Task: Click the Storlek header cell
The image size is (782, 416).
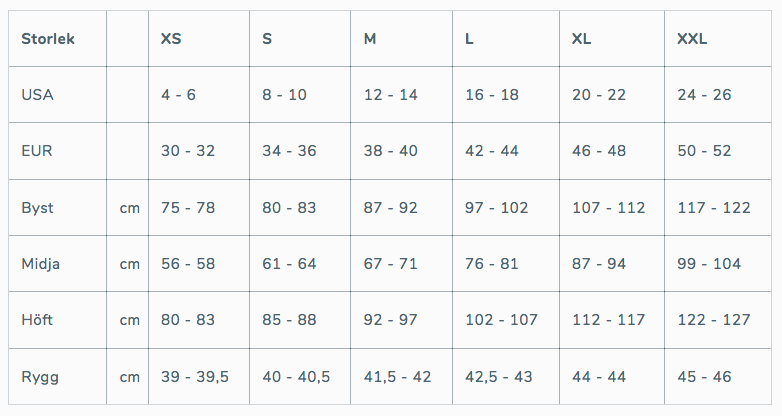Action: [57, 38]
